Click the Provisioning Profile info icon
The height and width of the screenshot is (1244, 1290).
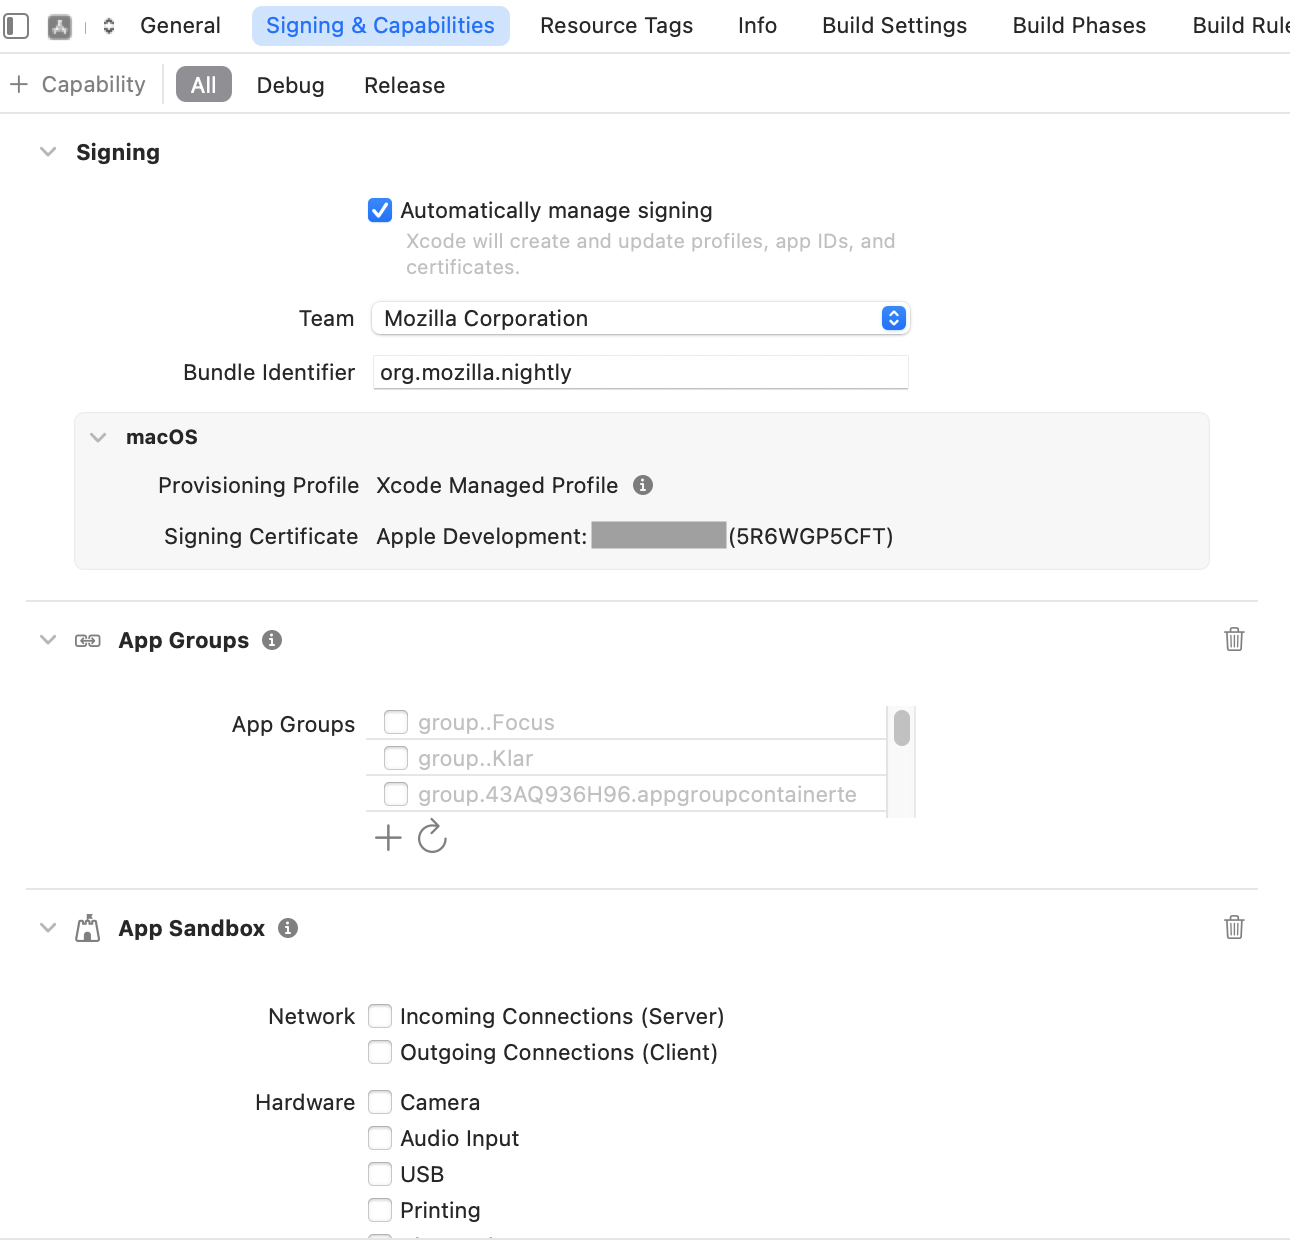click(x=643, y=485)
